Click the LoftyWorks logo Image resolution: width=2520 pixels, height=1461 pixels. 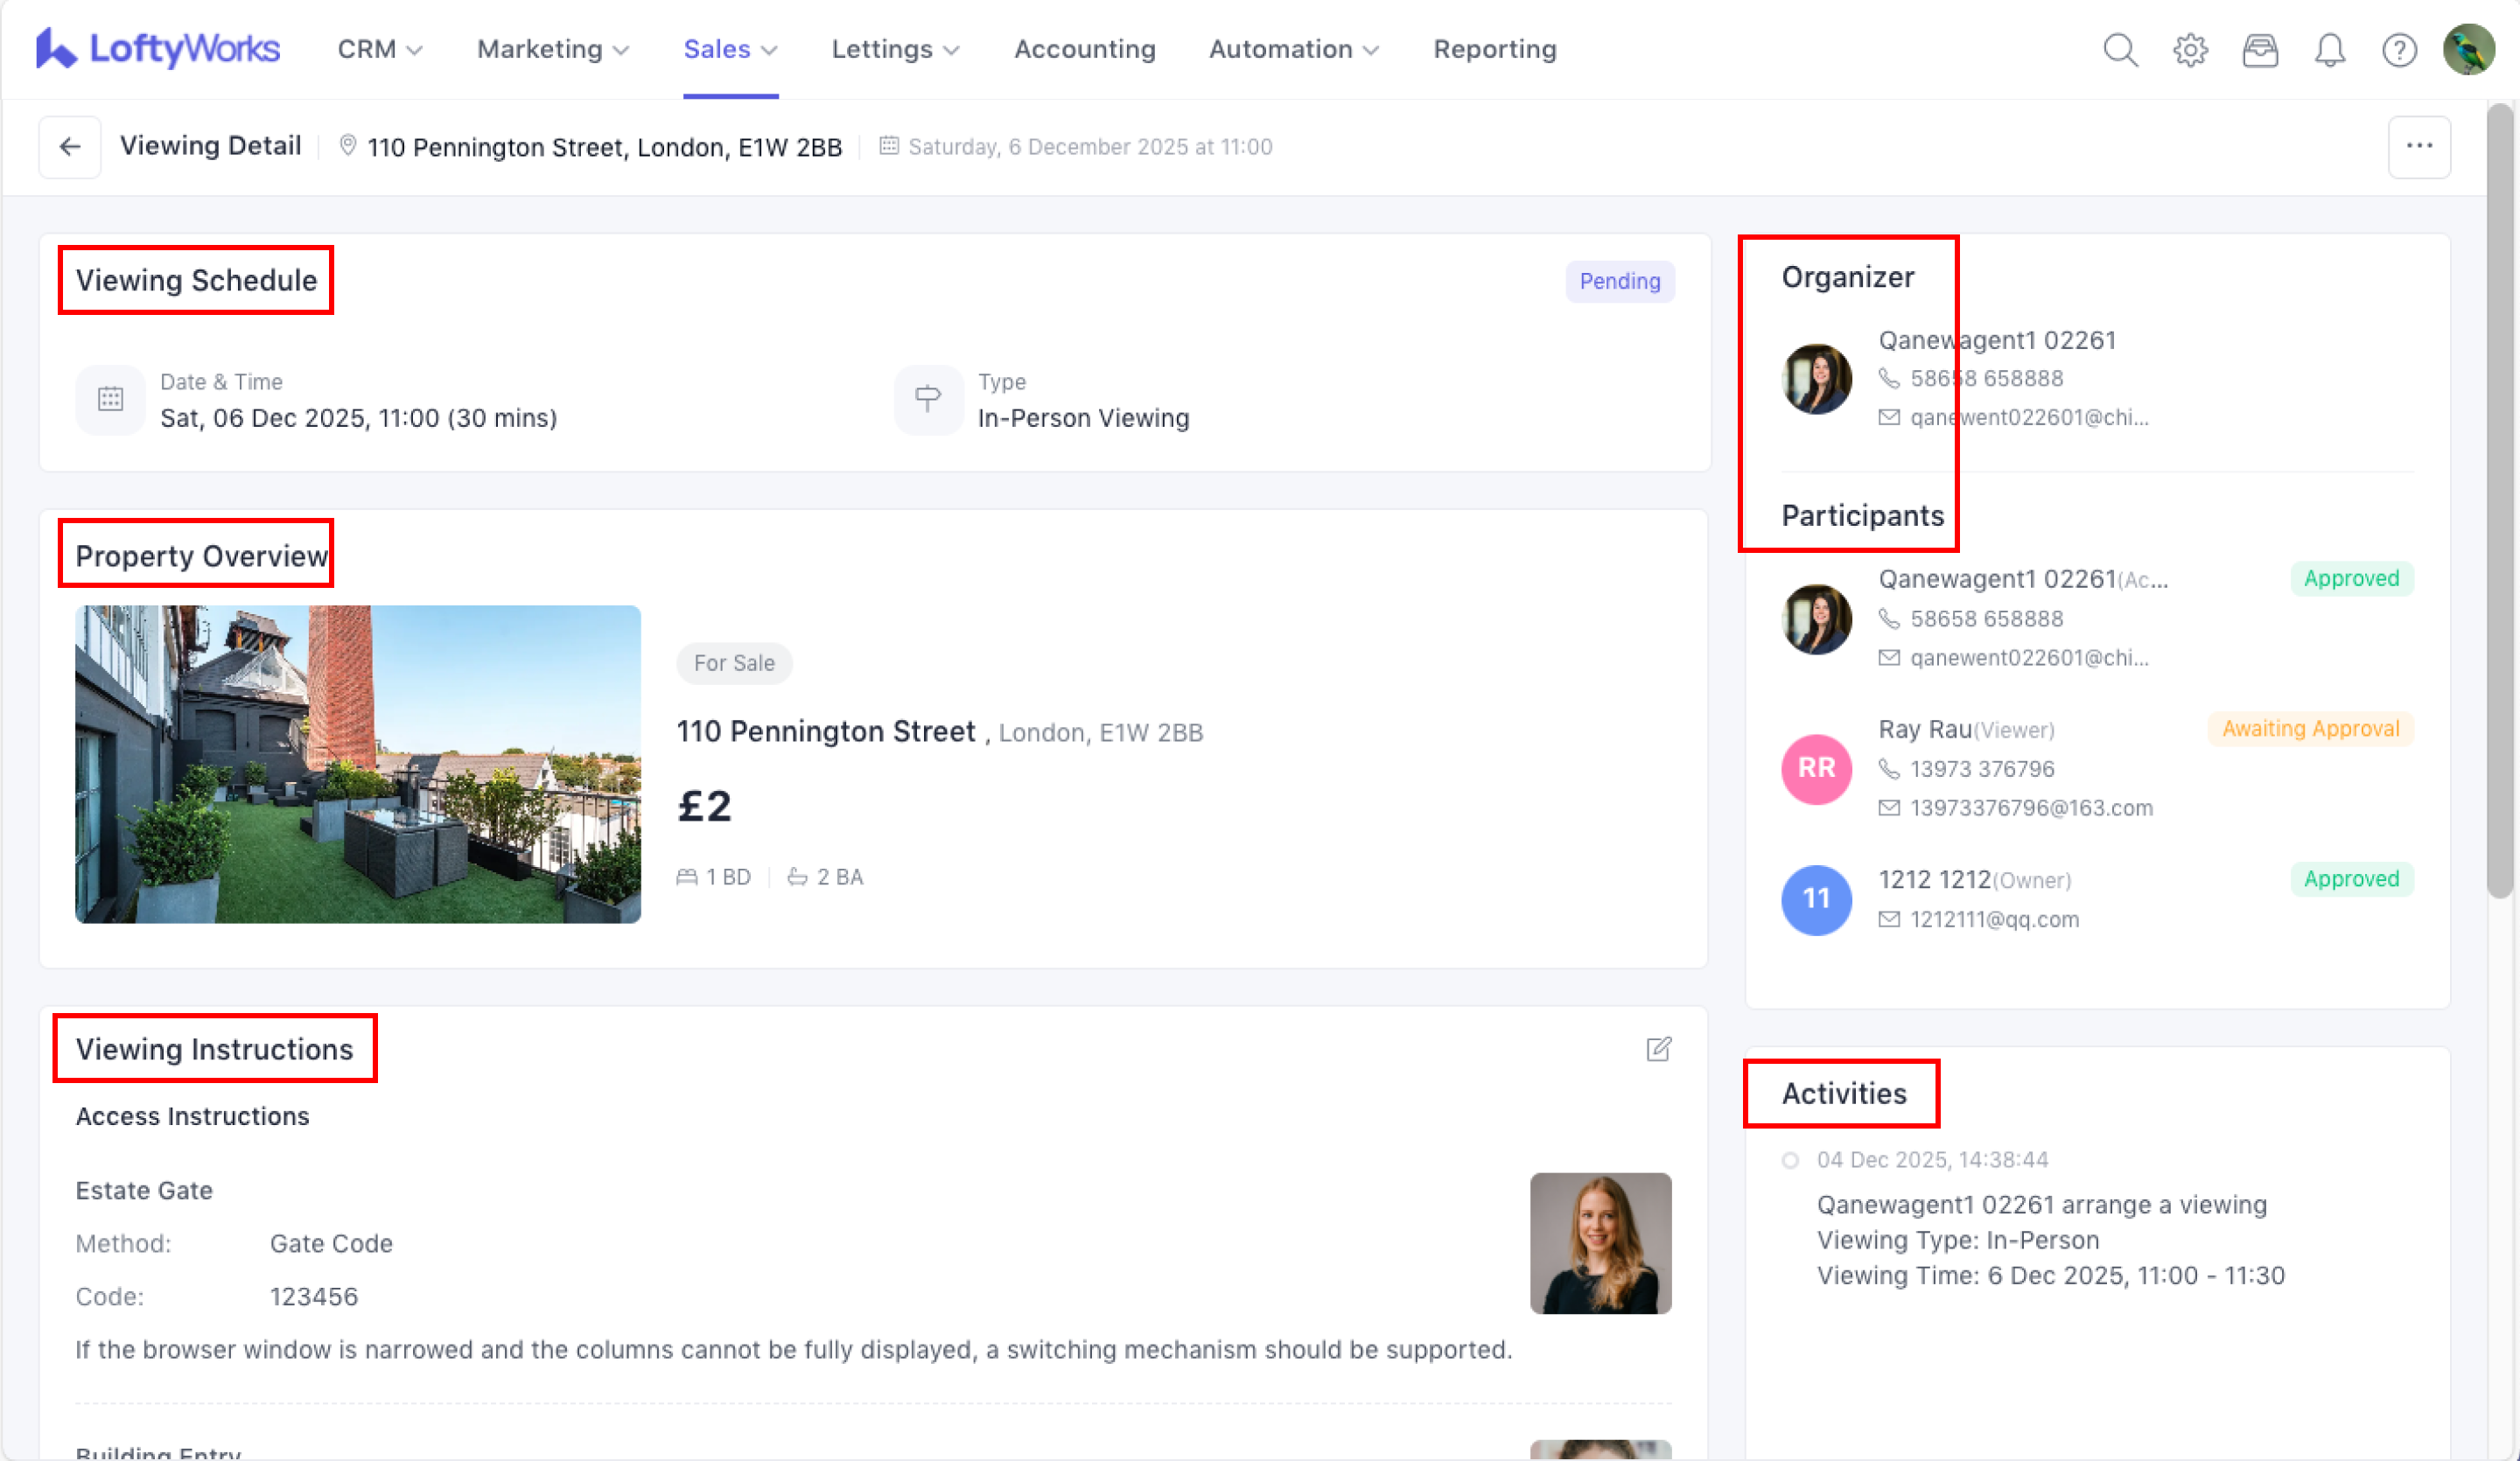pyautogui.click(x=158, y=49)
